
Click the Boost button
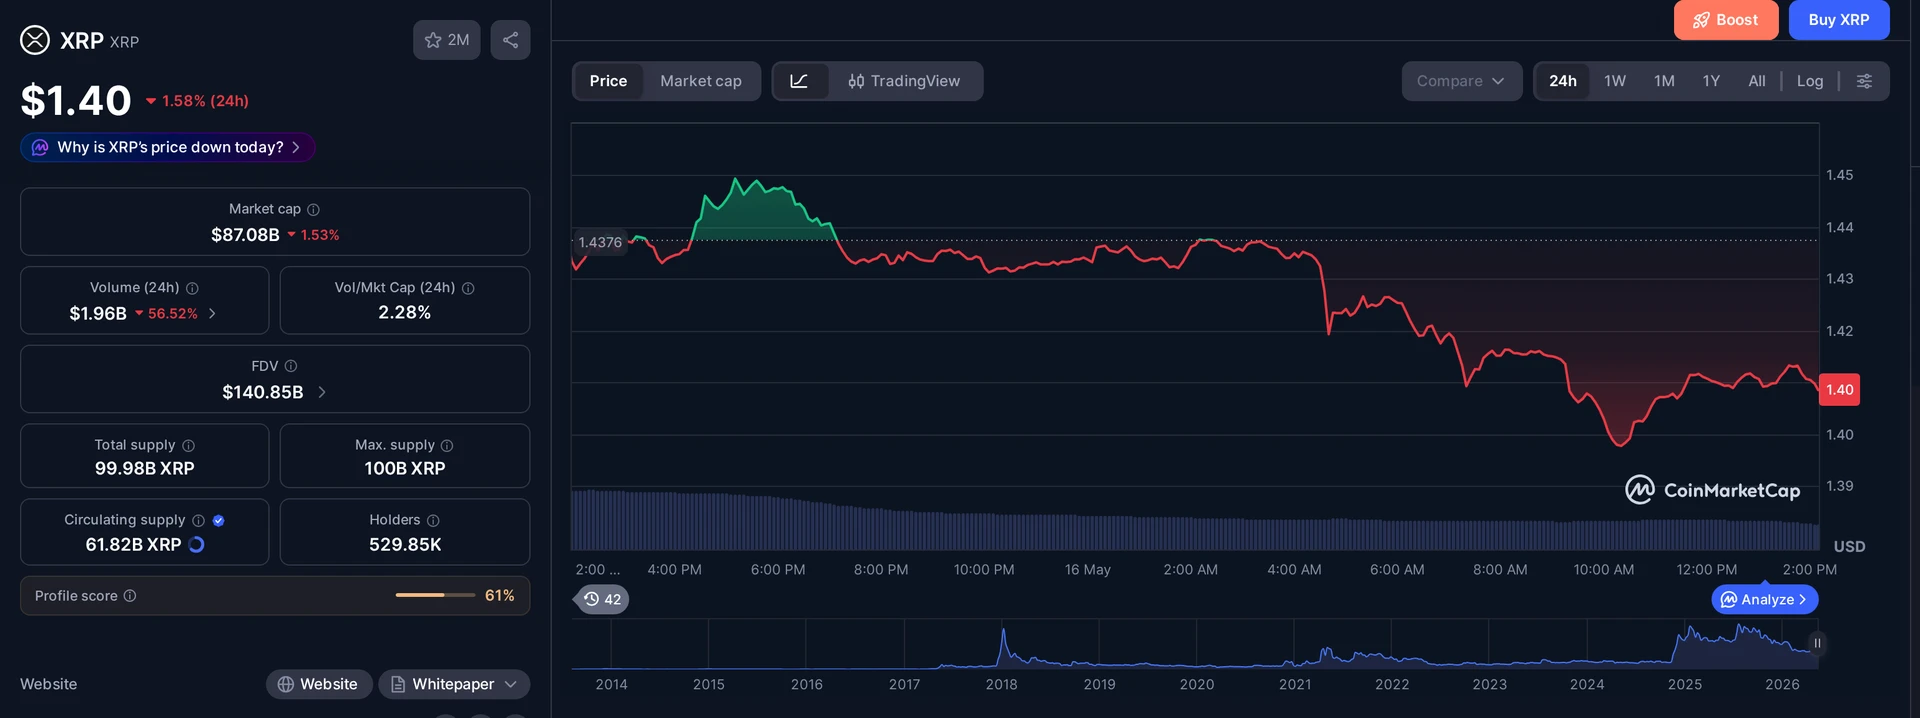(1726, 20)
